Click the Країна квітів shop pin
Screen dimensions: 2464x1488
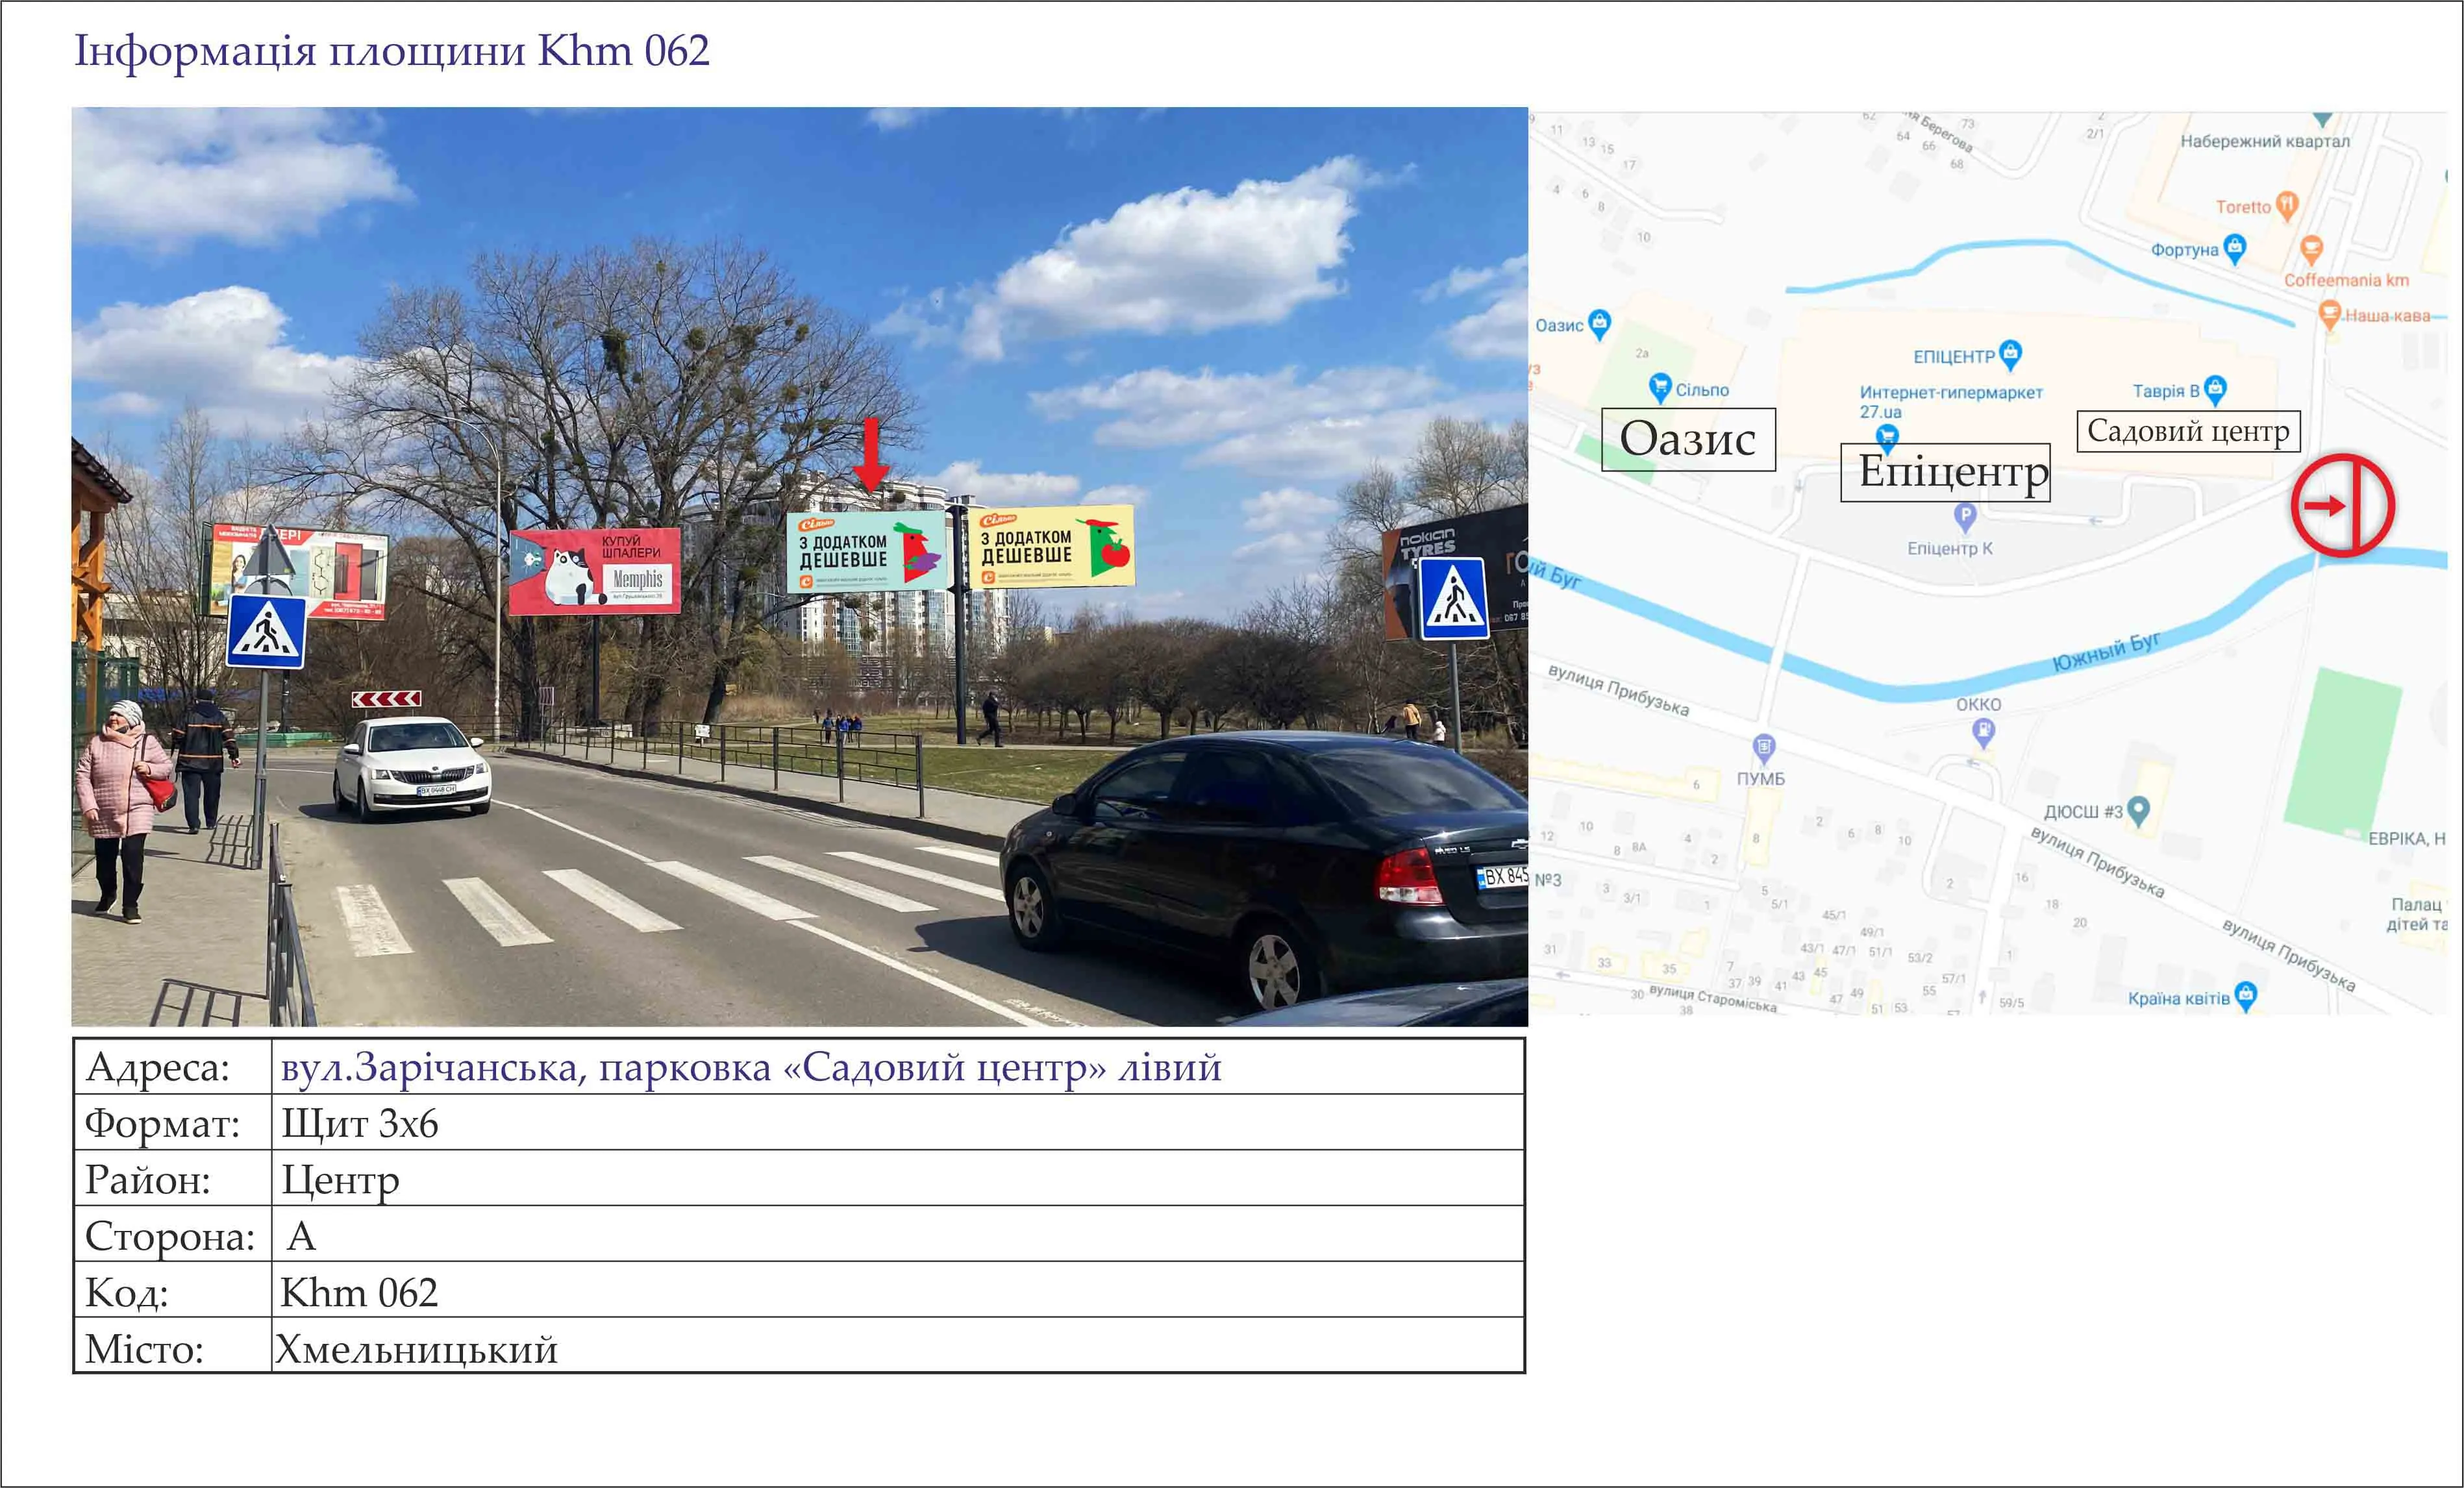(x=2246, y=995)
